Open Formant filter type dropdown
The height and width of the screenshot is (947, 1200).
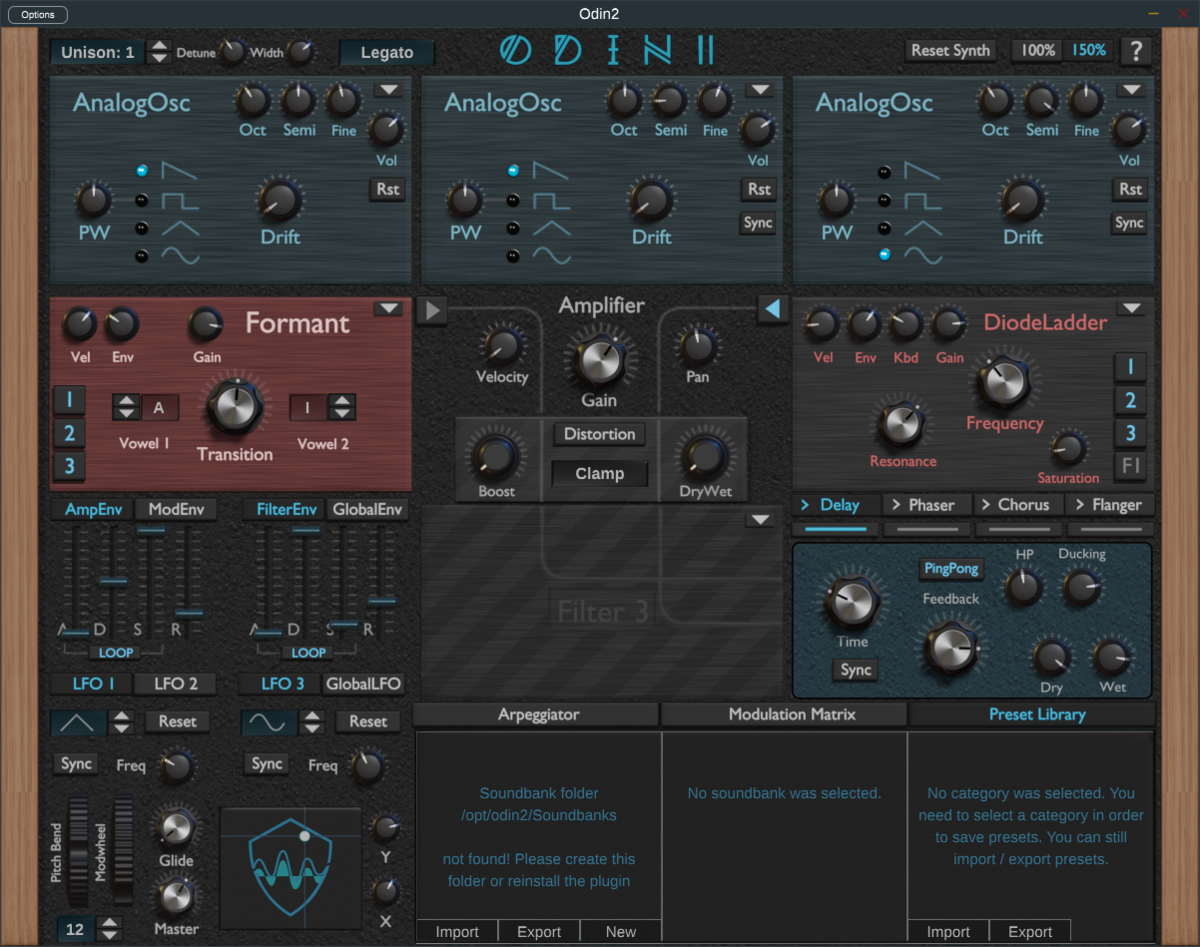(x=389, y=309)
